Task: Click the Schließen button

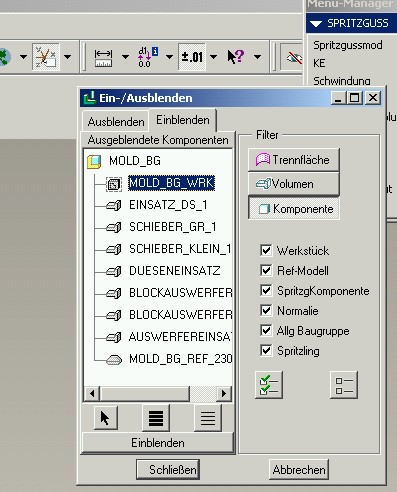Action: pos(168,469)
